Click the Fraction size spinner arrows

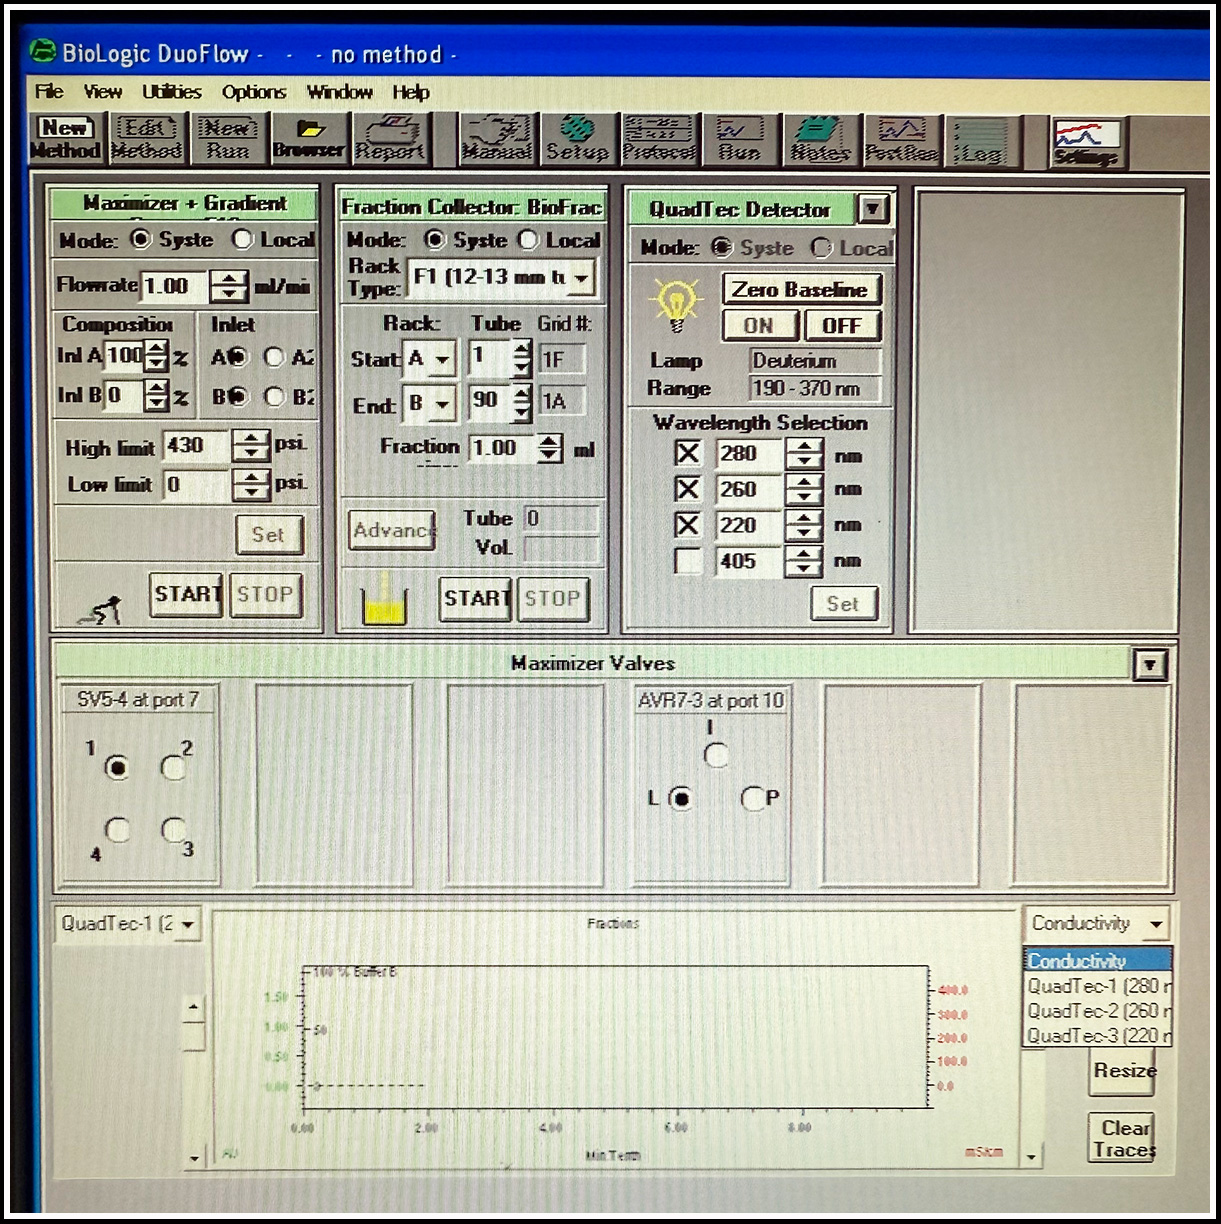[549, 448]
